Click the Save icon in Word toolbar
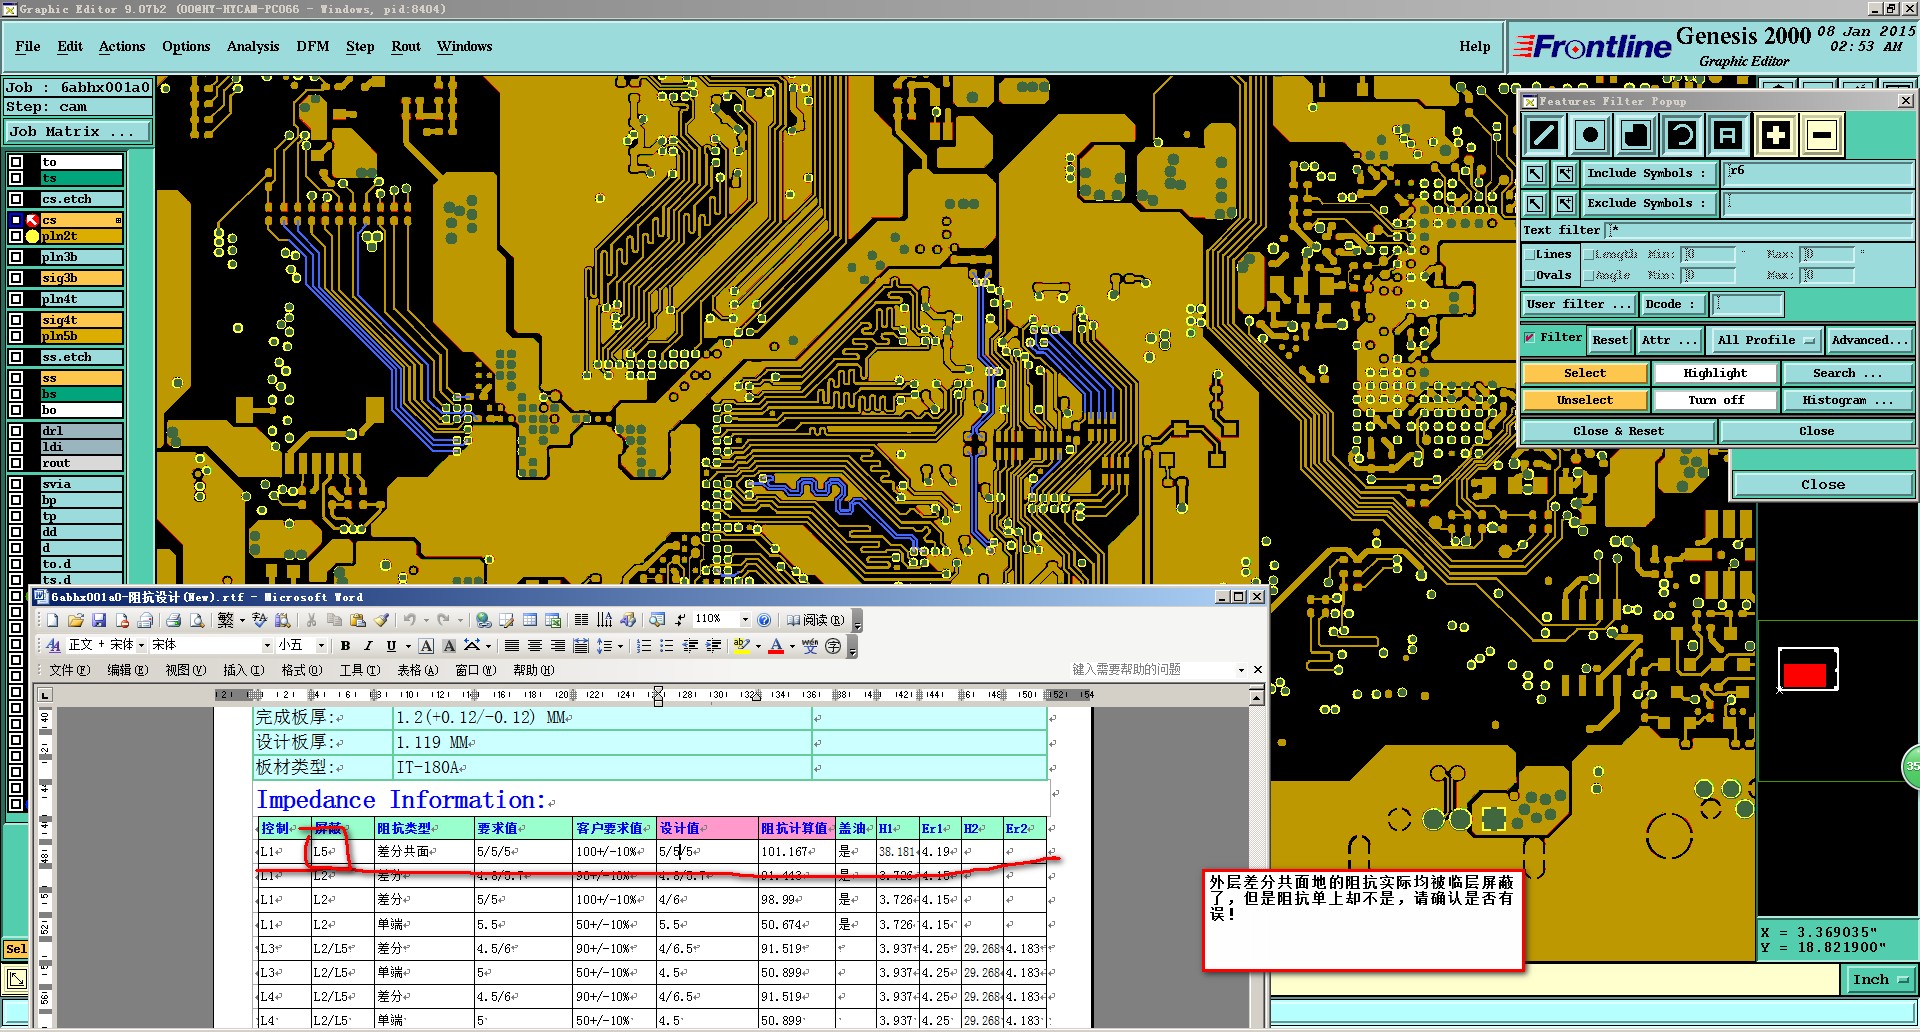This screenshot has width=1920, height=1032. (x=99, y=621)
